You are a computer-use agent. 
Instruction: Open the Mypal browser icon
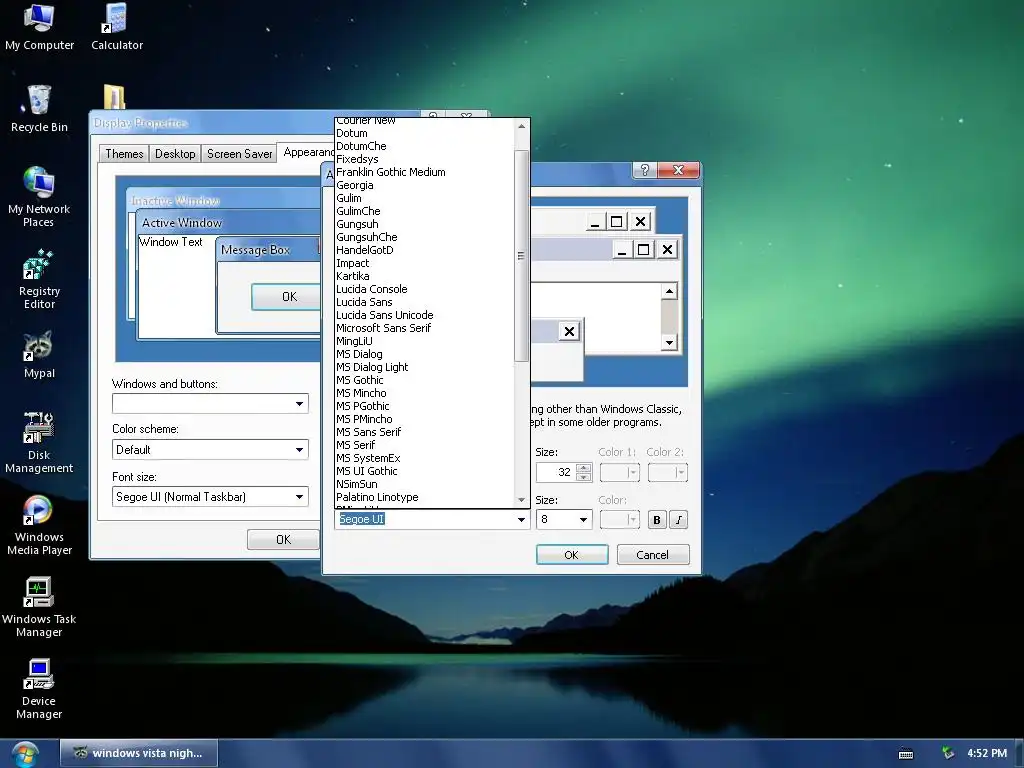[x=39, y=355]
